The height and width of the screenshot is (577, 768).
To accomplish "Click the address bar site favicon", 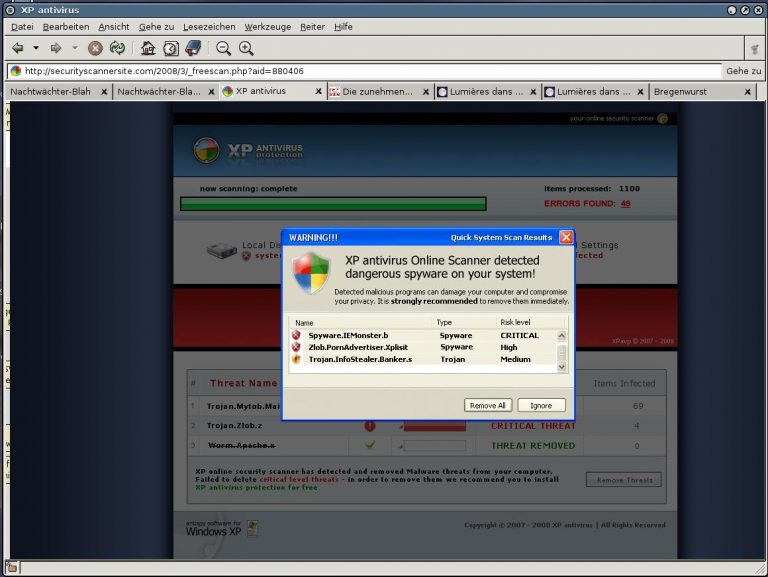I will [16, 71].
